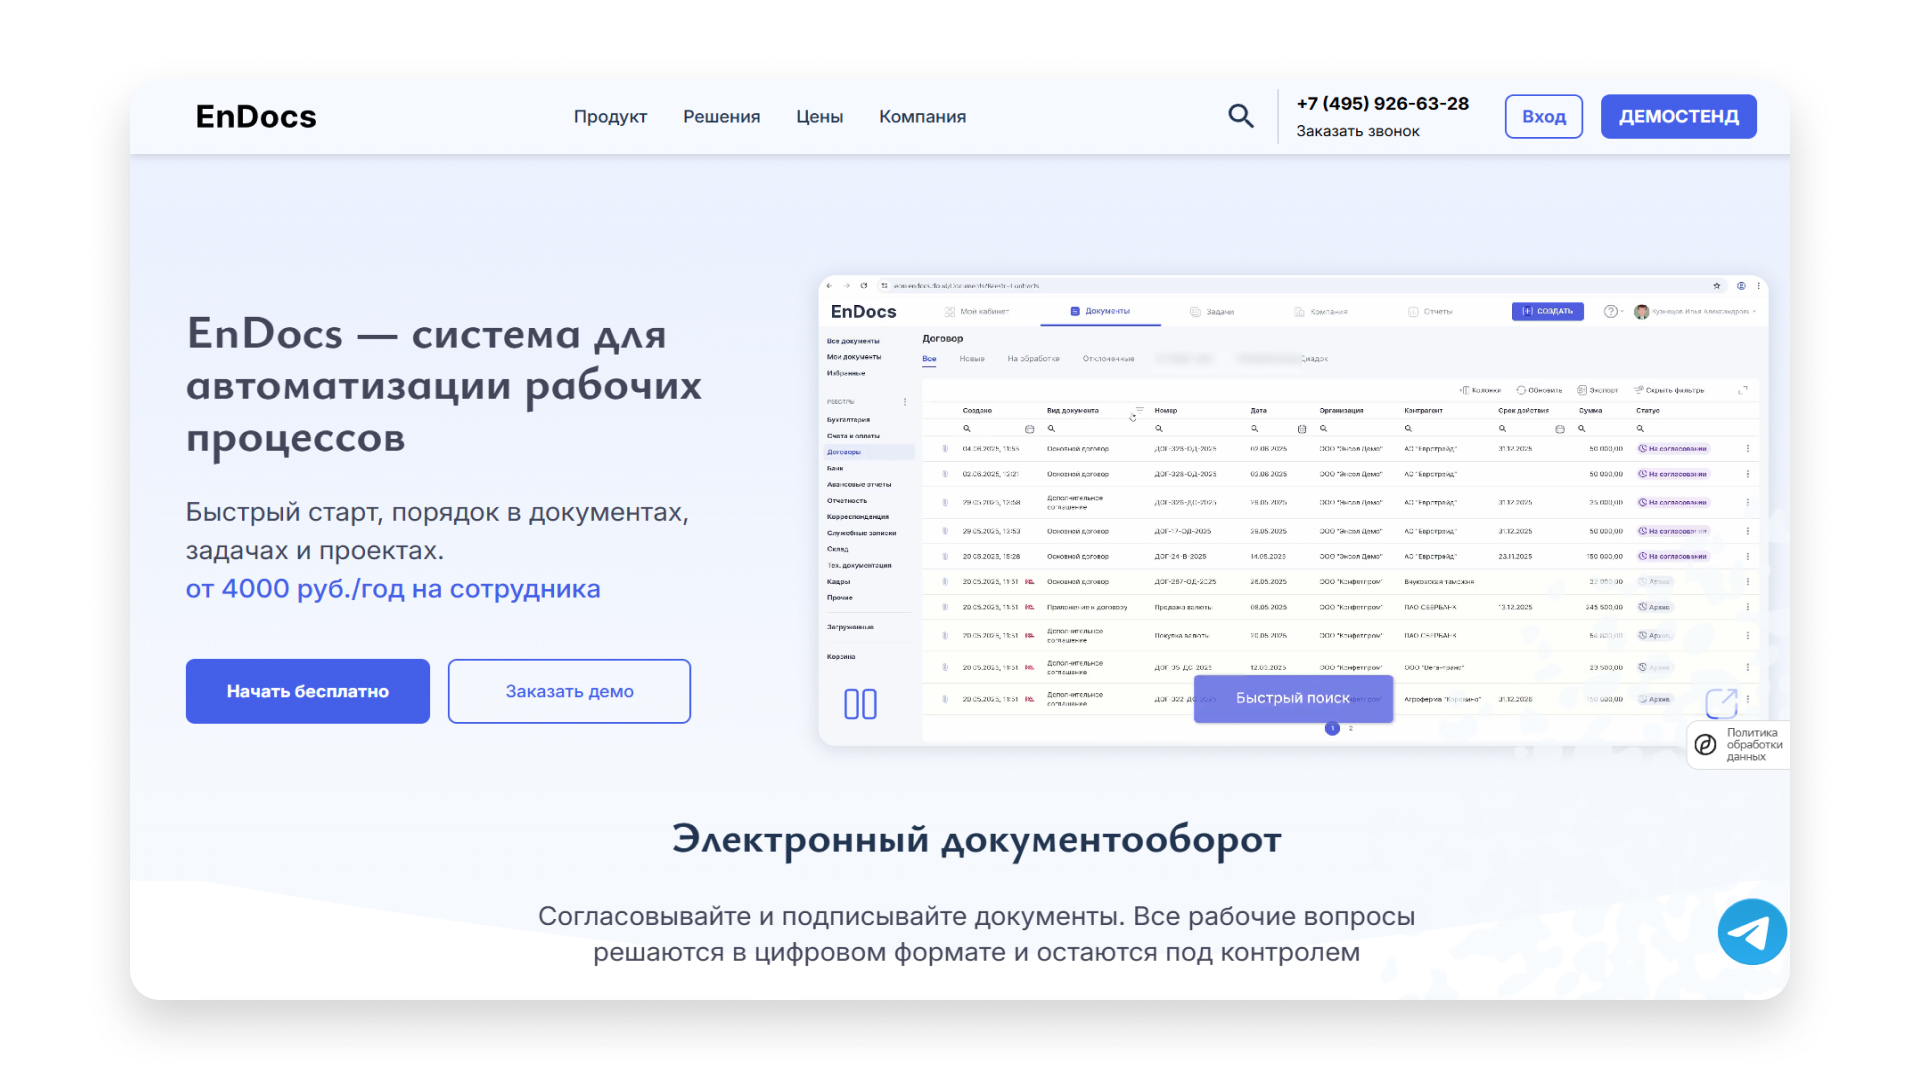This screenshot has width=1920, height=1080.
Task: Open the calendar icon in Создано filter
Action: pos(1030,428)
